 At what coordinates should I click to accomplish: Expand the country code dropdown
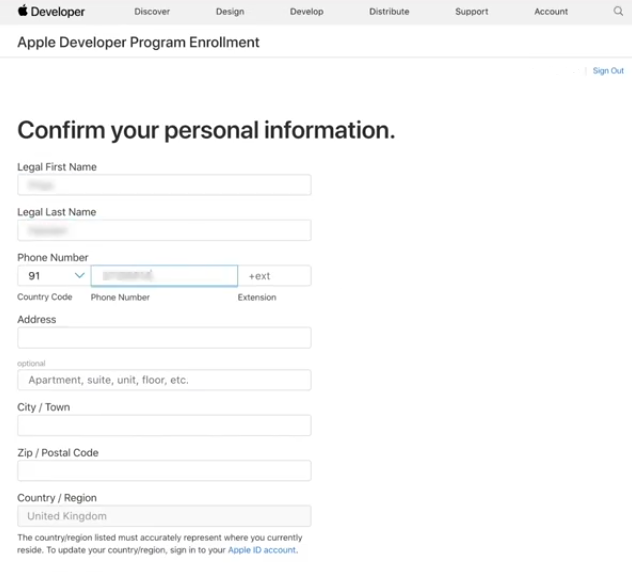point(54,275)
